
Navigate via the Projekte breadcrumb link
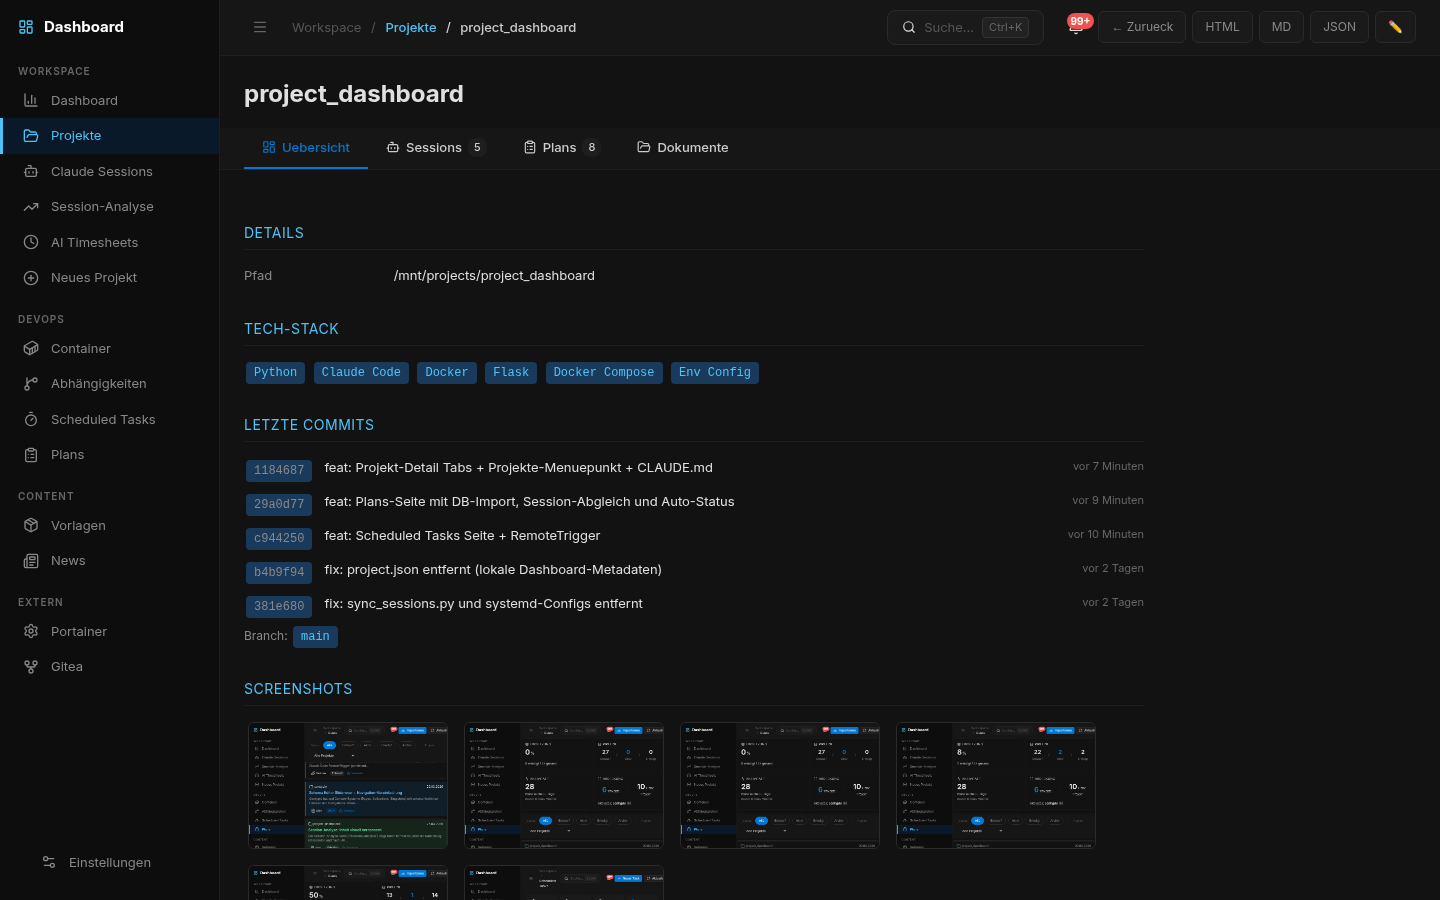pyautogui.click(x=411, y=27)
